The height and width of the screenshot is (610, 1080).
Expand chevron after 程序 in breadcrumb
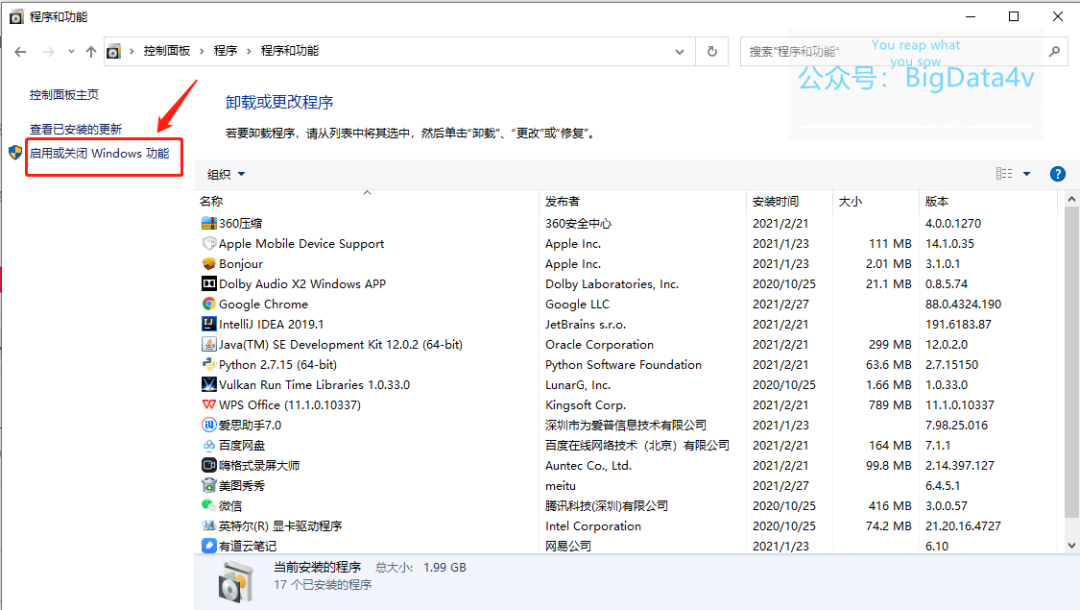point(249,52)
